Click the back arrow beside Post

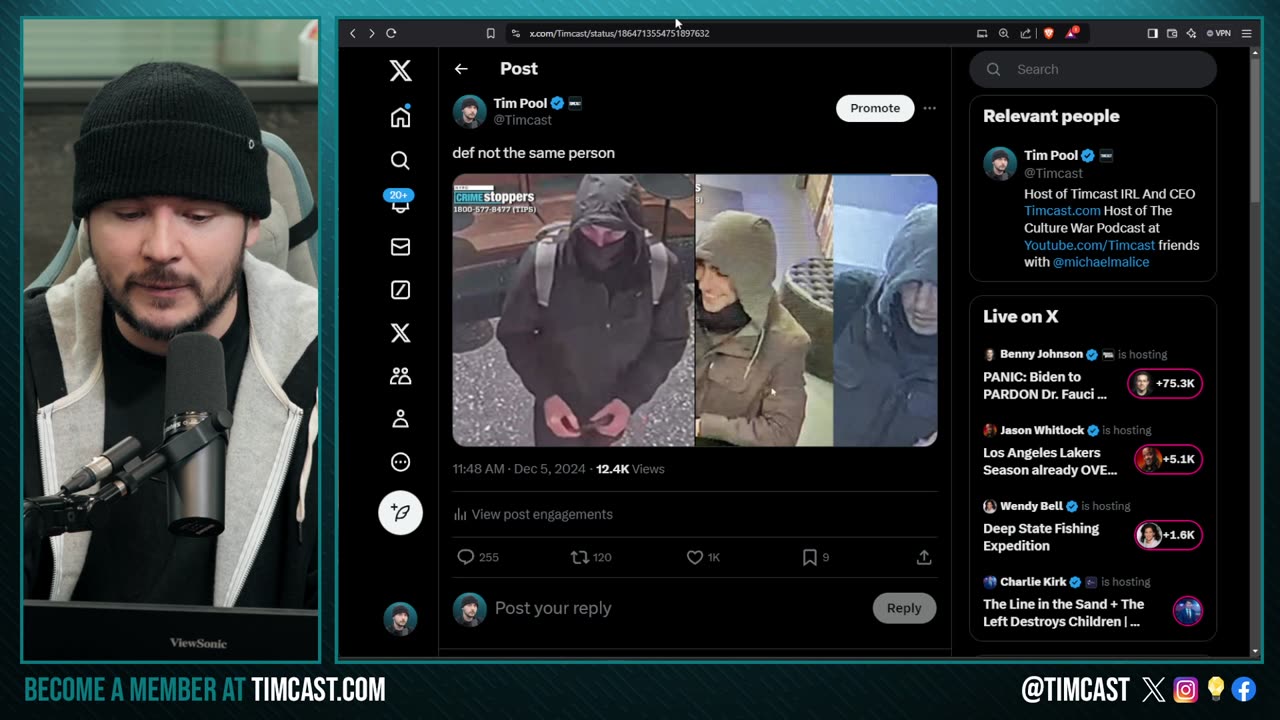click(x=461, y=69)
